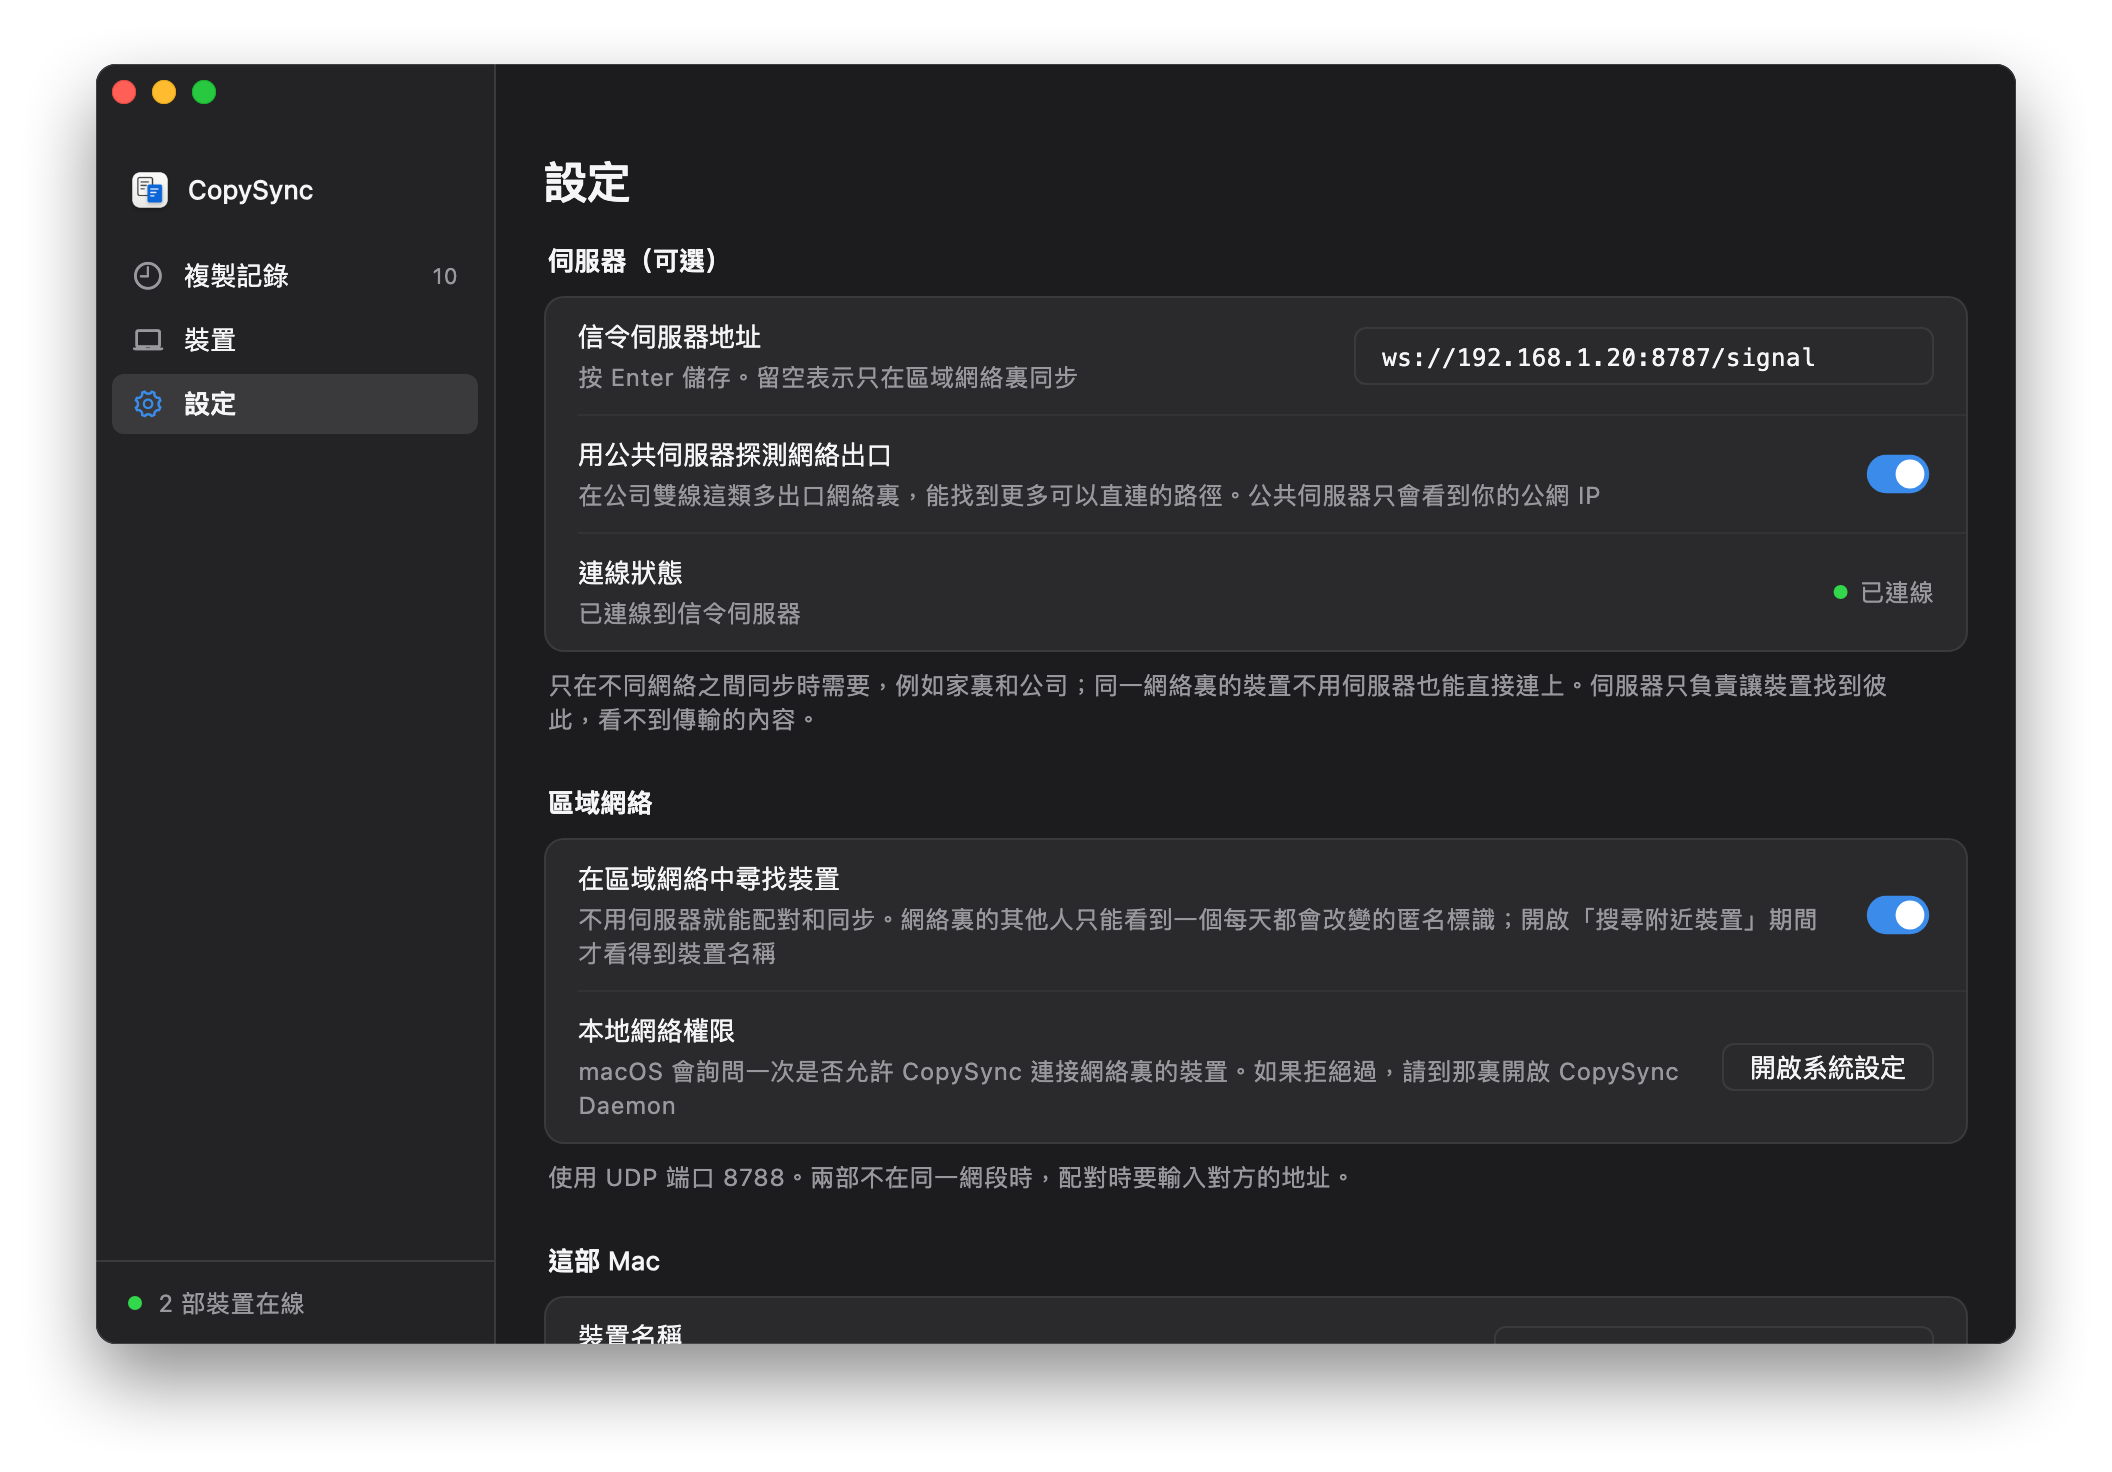This screenshot has height=1472, width=2112.
Task: Click the signaling server address input field
Action: [1643, 357]
